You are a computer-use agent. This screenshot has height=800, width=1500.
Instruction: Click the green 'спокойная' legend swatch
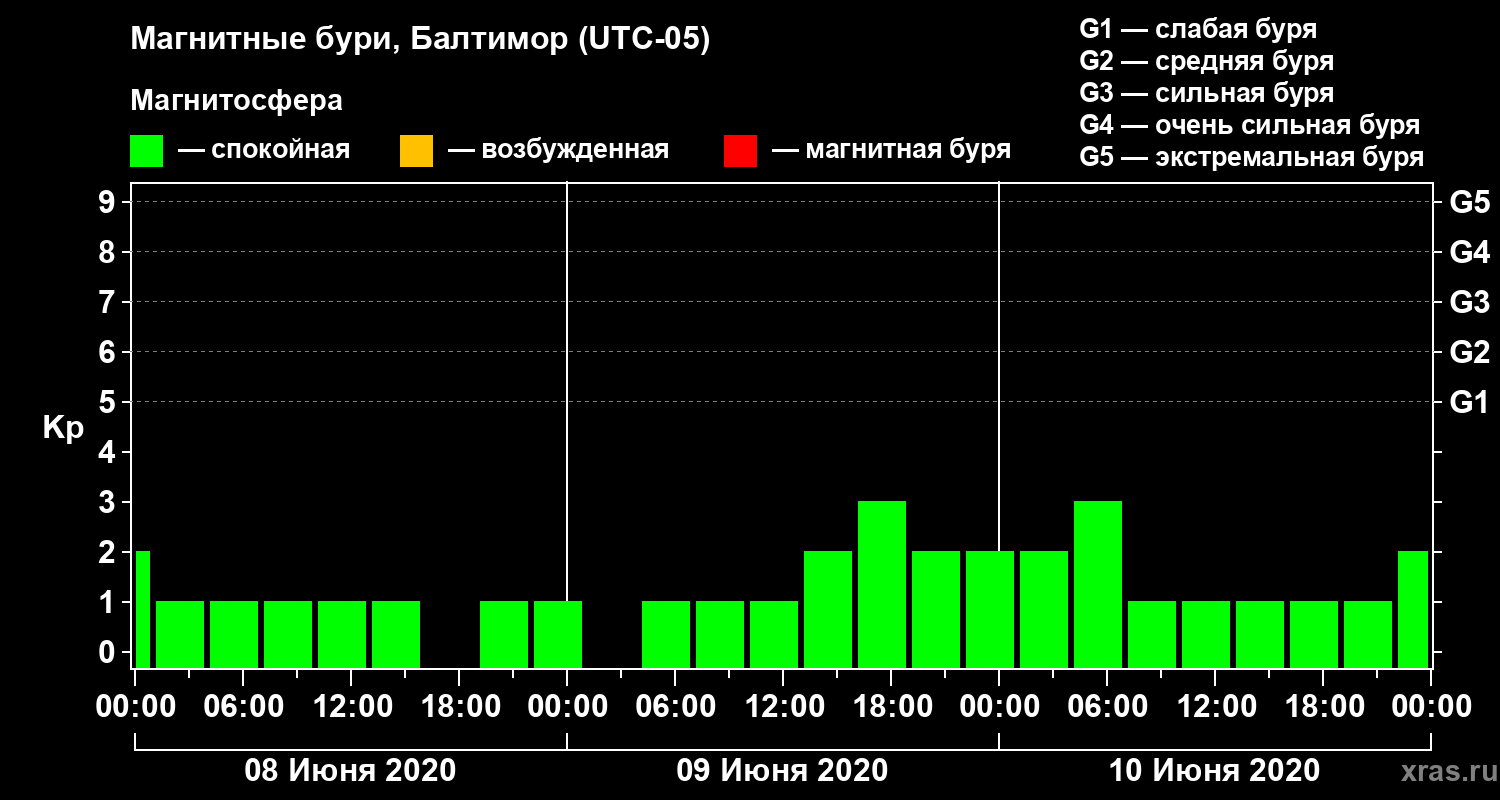point(147,151)
